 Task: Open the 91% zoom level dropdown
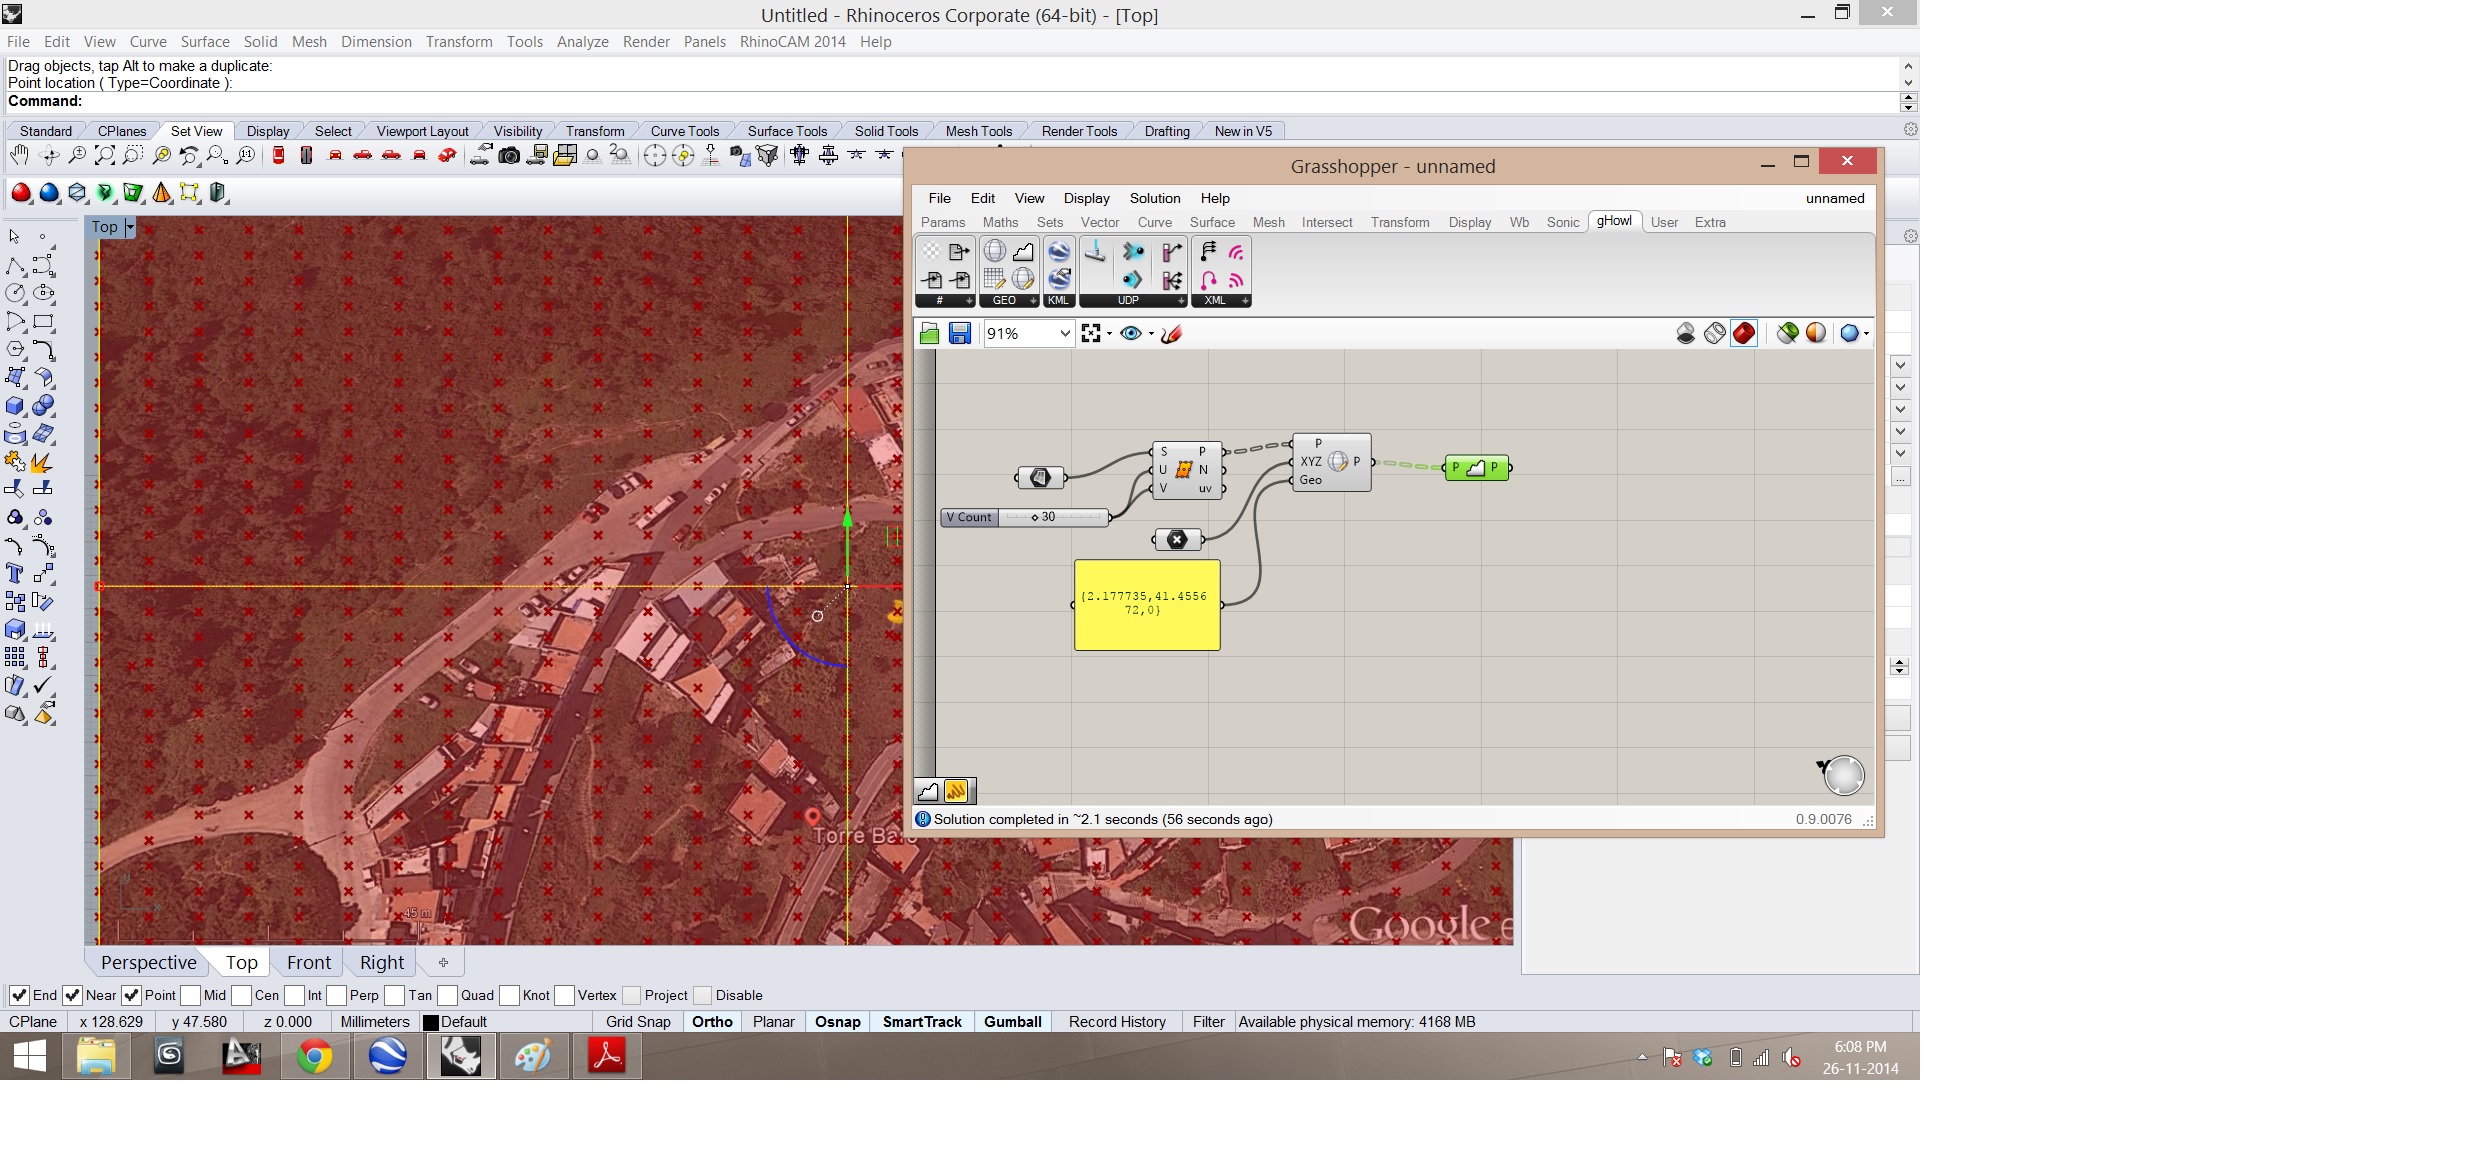[1065, 334]
